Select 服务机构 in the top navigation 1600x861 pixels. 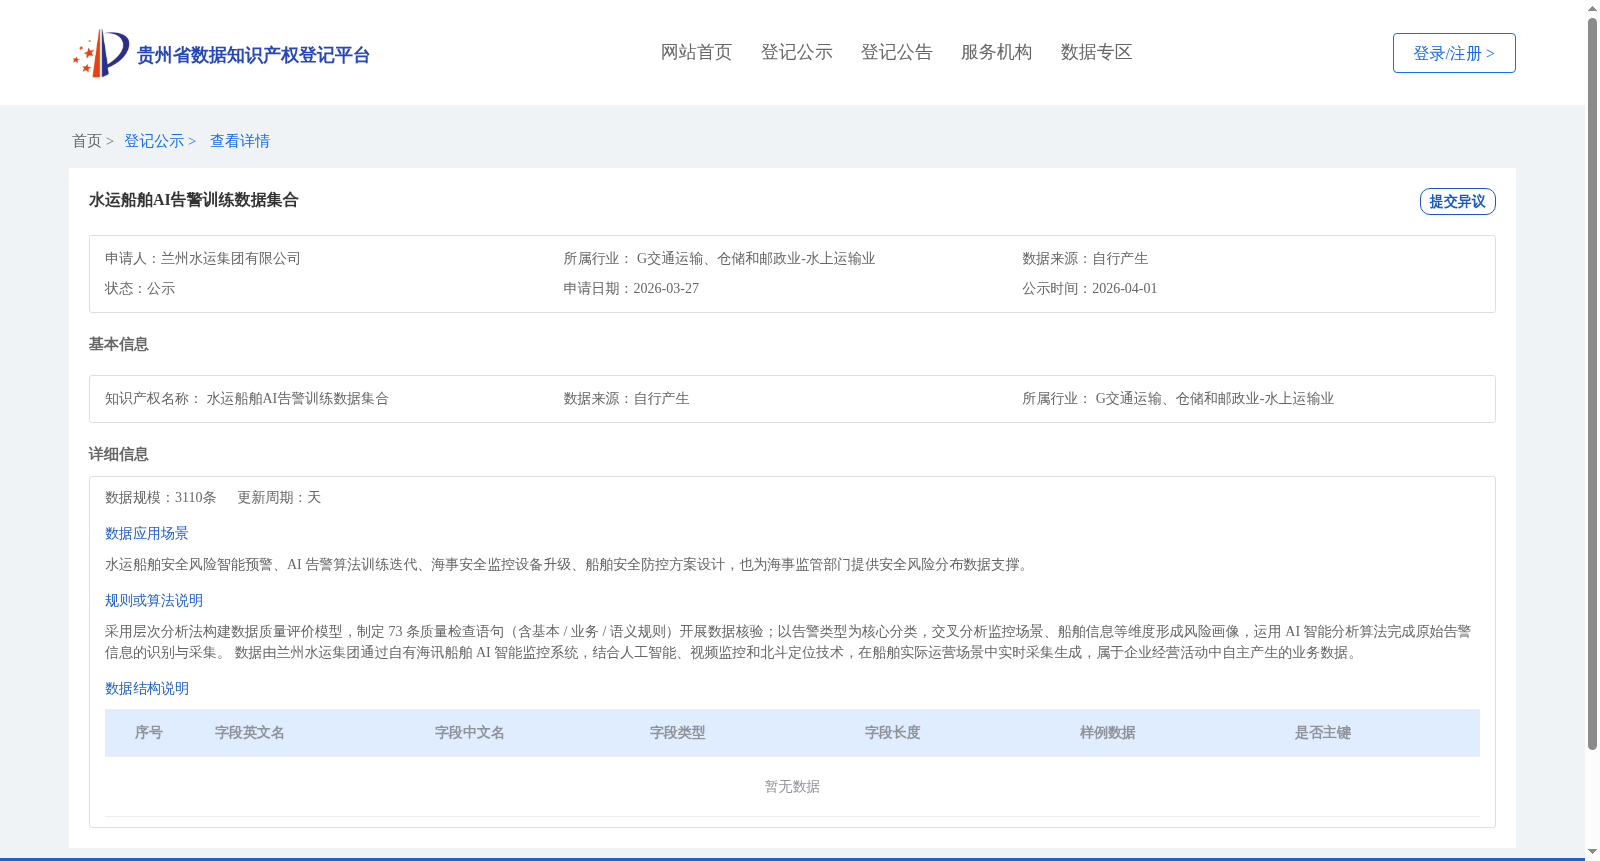click(996, 52)
